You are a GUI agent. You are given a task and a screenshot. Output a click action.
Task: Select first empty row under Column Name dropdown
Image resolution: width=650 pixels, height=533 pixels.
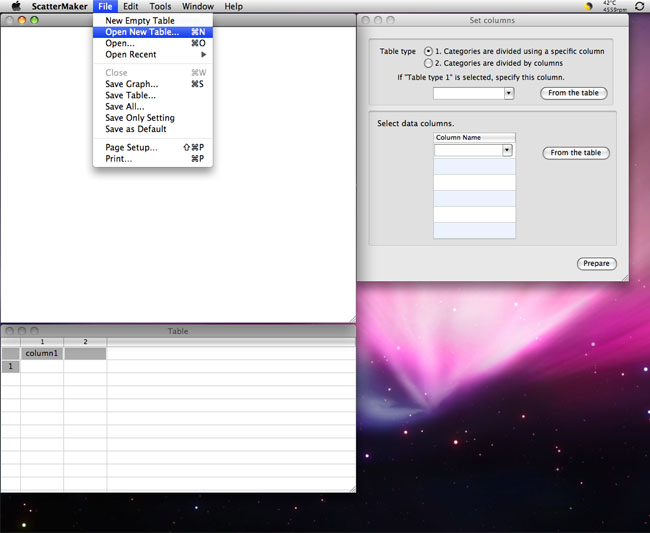pos(474,166)
